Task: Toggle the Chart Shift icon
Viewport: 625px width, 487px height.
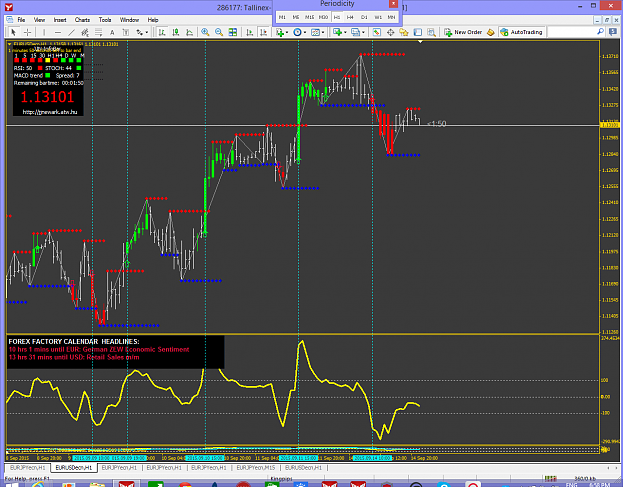Action: 263,32
